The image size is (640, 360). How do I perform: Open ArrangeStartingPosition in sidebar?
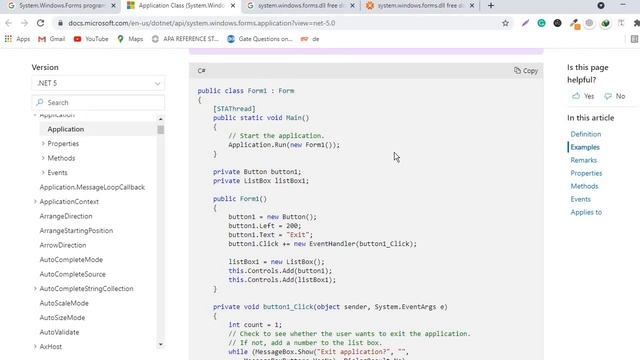pyautogui.click(x=76, y=231)
